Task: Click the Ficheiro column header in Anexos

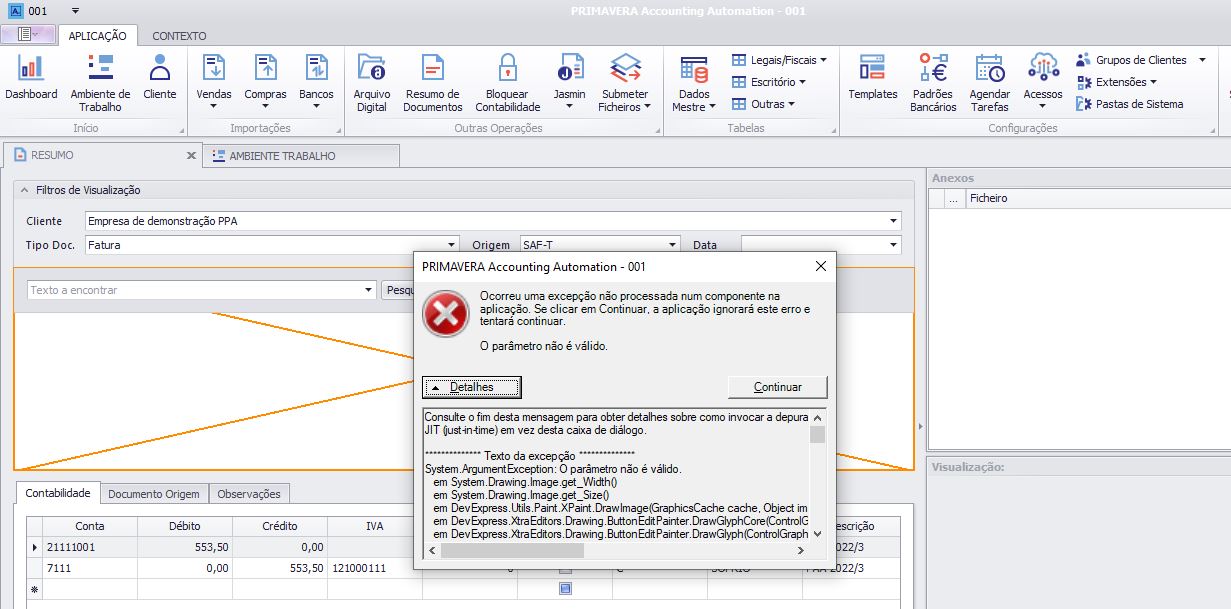Action: [1097, 198]
